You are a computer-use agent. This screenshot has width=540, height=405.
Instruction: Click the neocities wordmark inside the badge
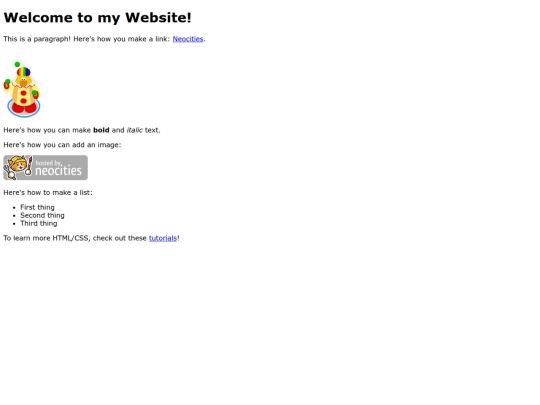58,170
